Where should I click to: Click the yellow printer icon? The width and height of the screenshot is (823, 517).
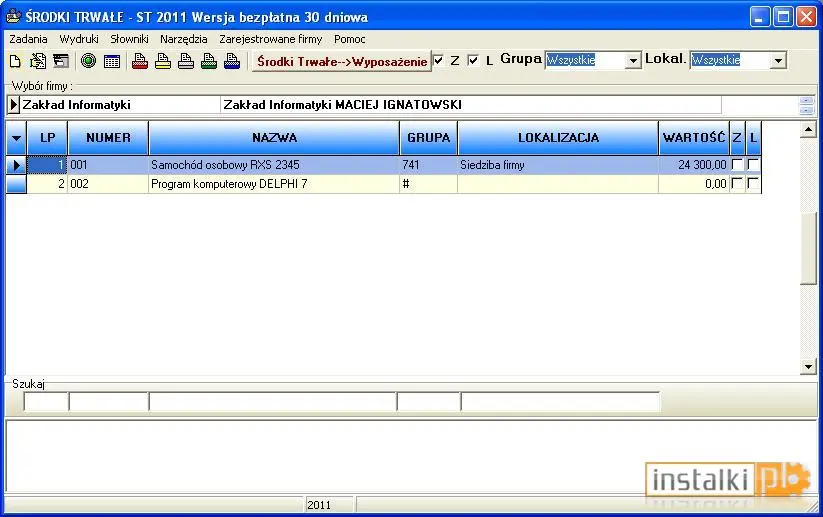click(163, 61)
